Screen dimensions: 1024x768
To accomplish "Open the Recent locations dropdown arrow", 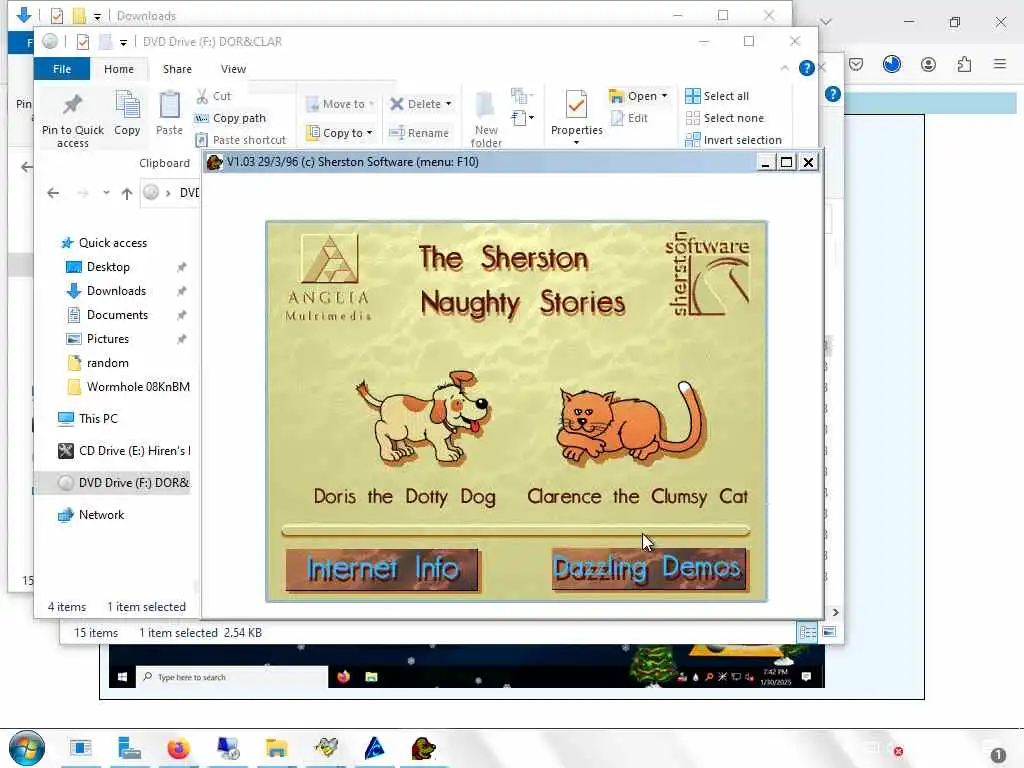I will 106,193.
